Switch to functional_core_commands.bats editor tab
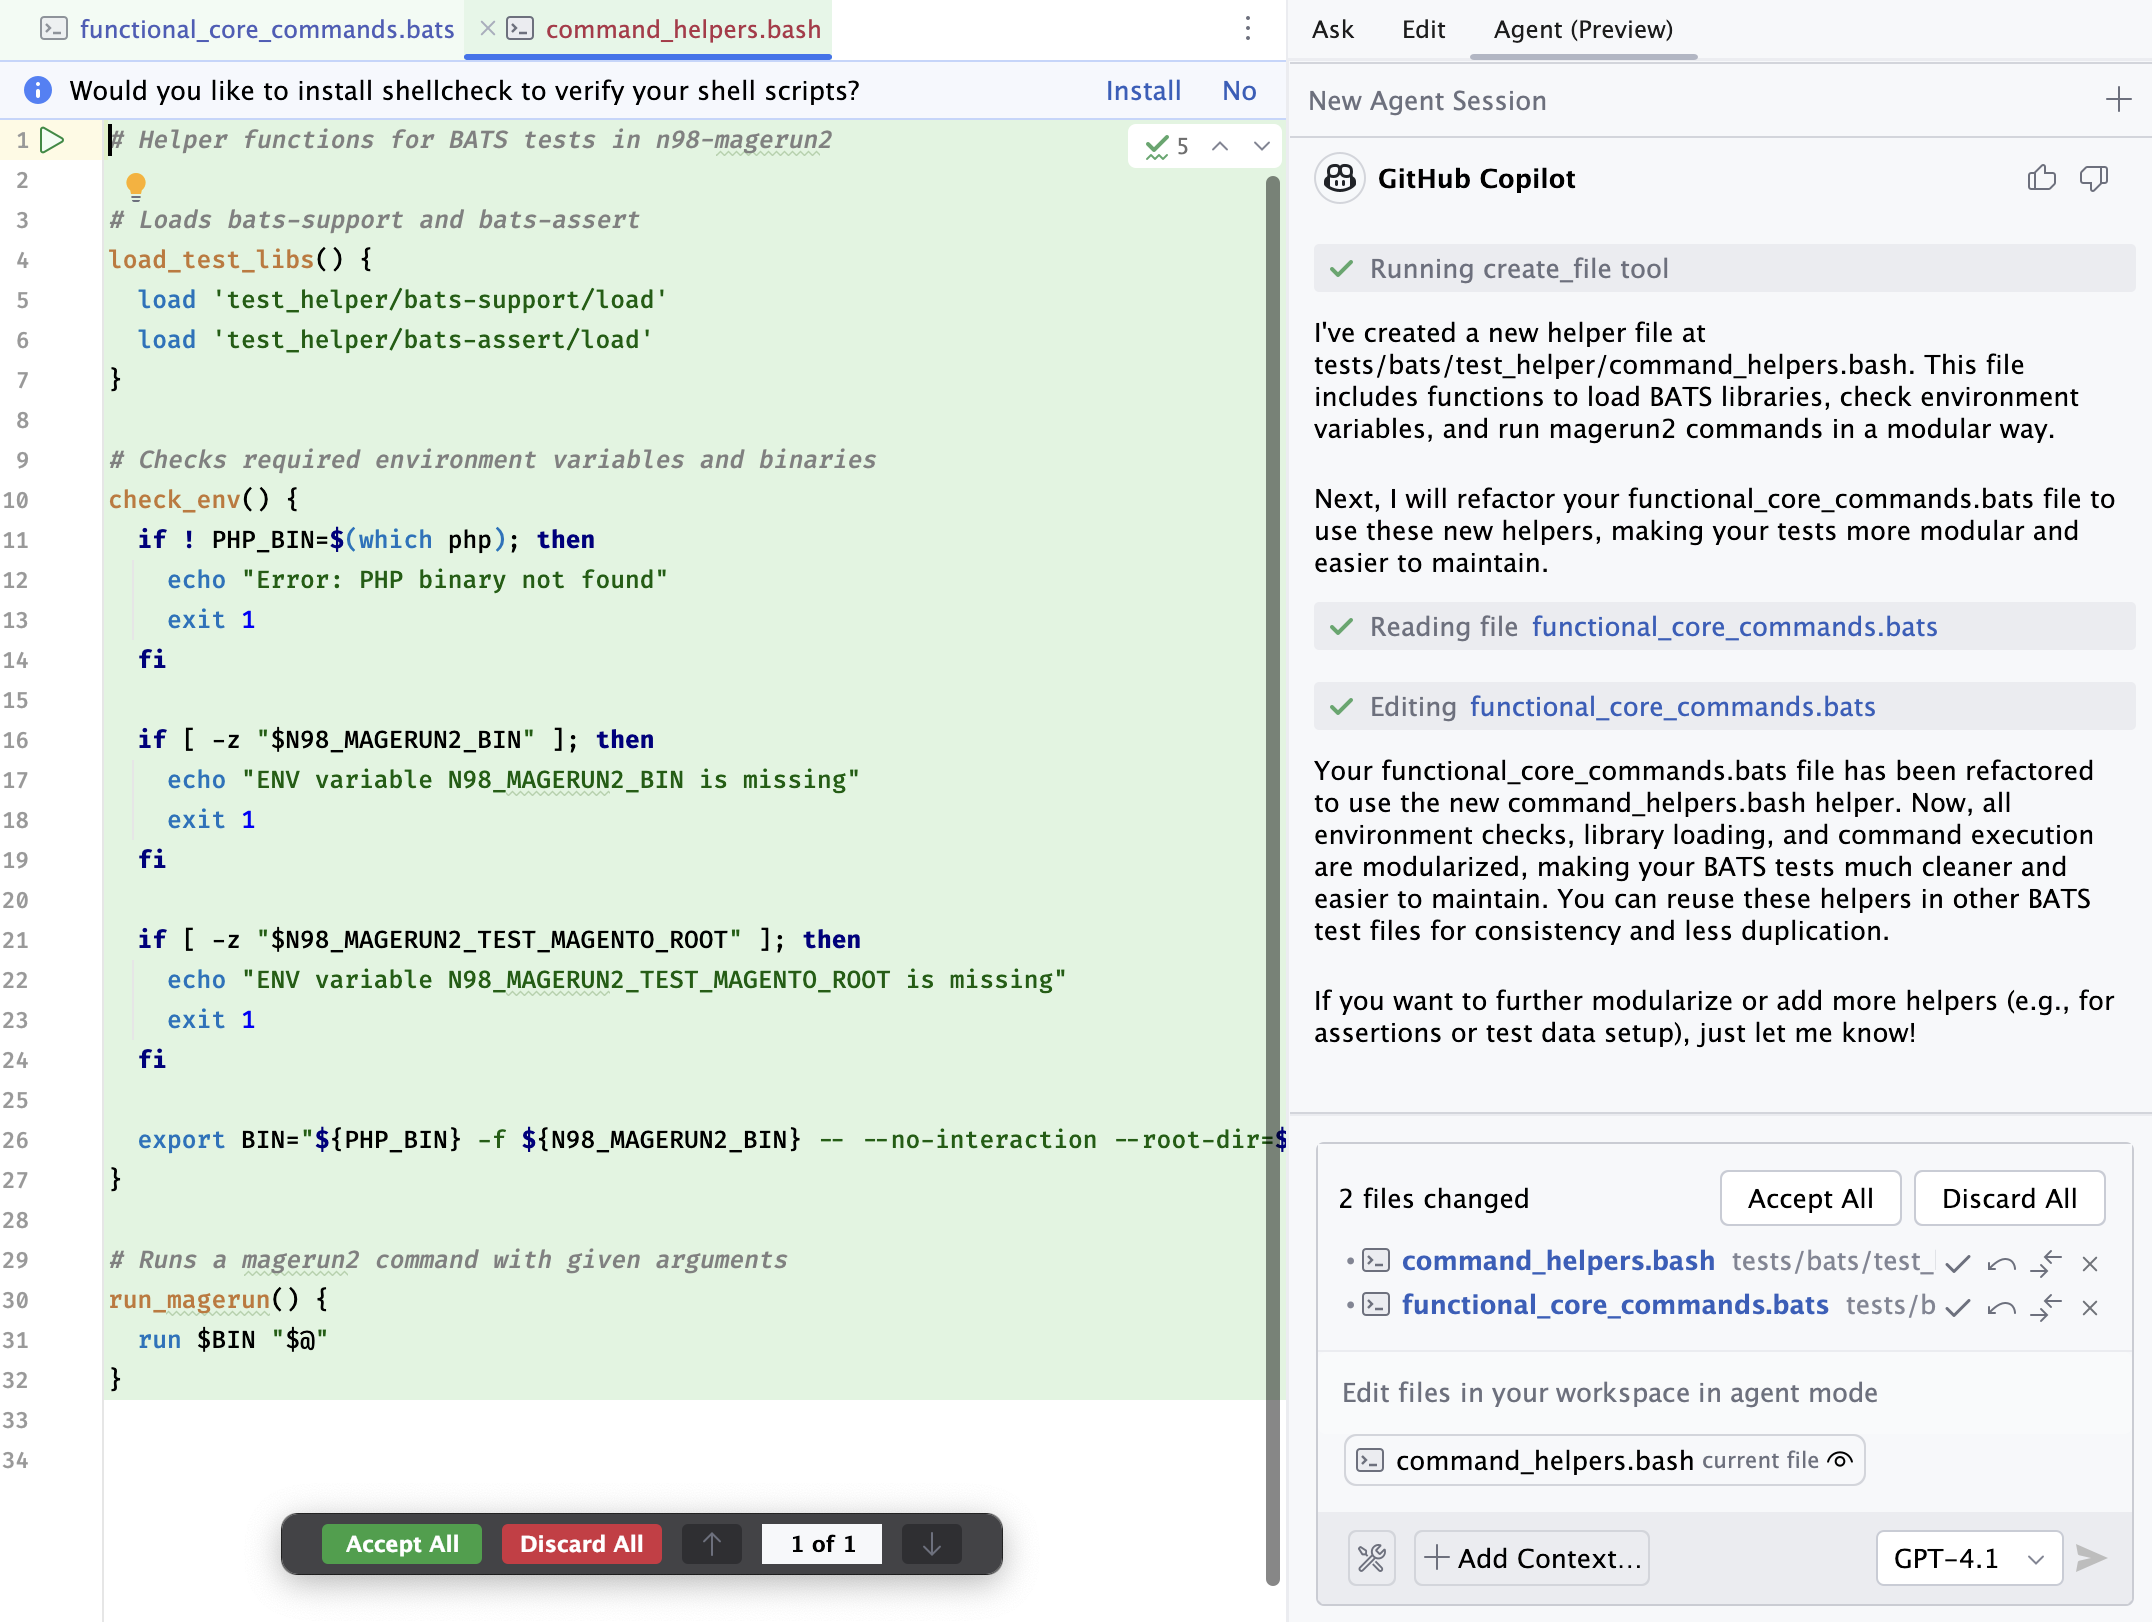 [247, 29]
